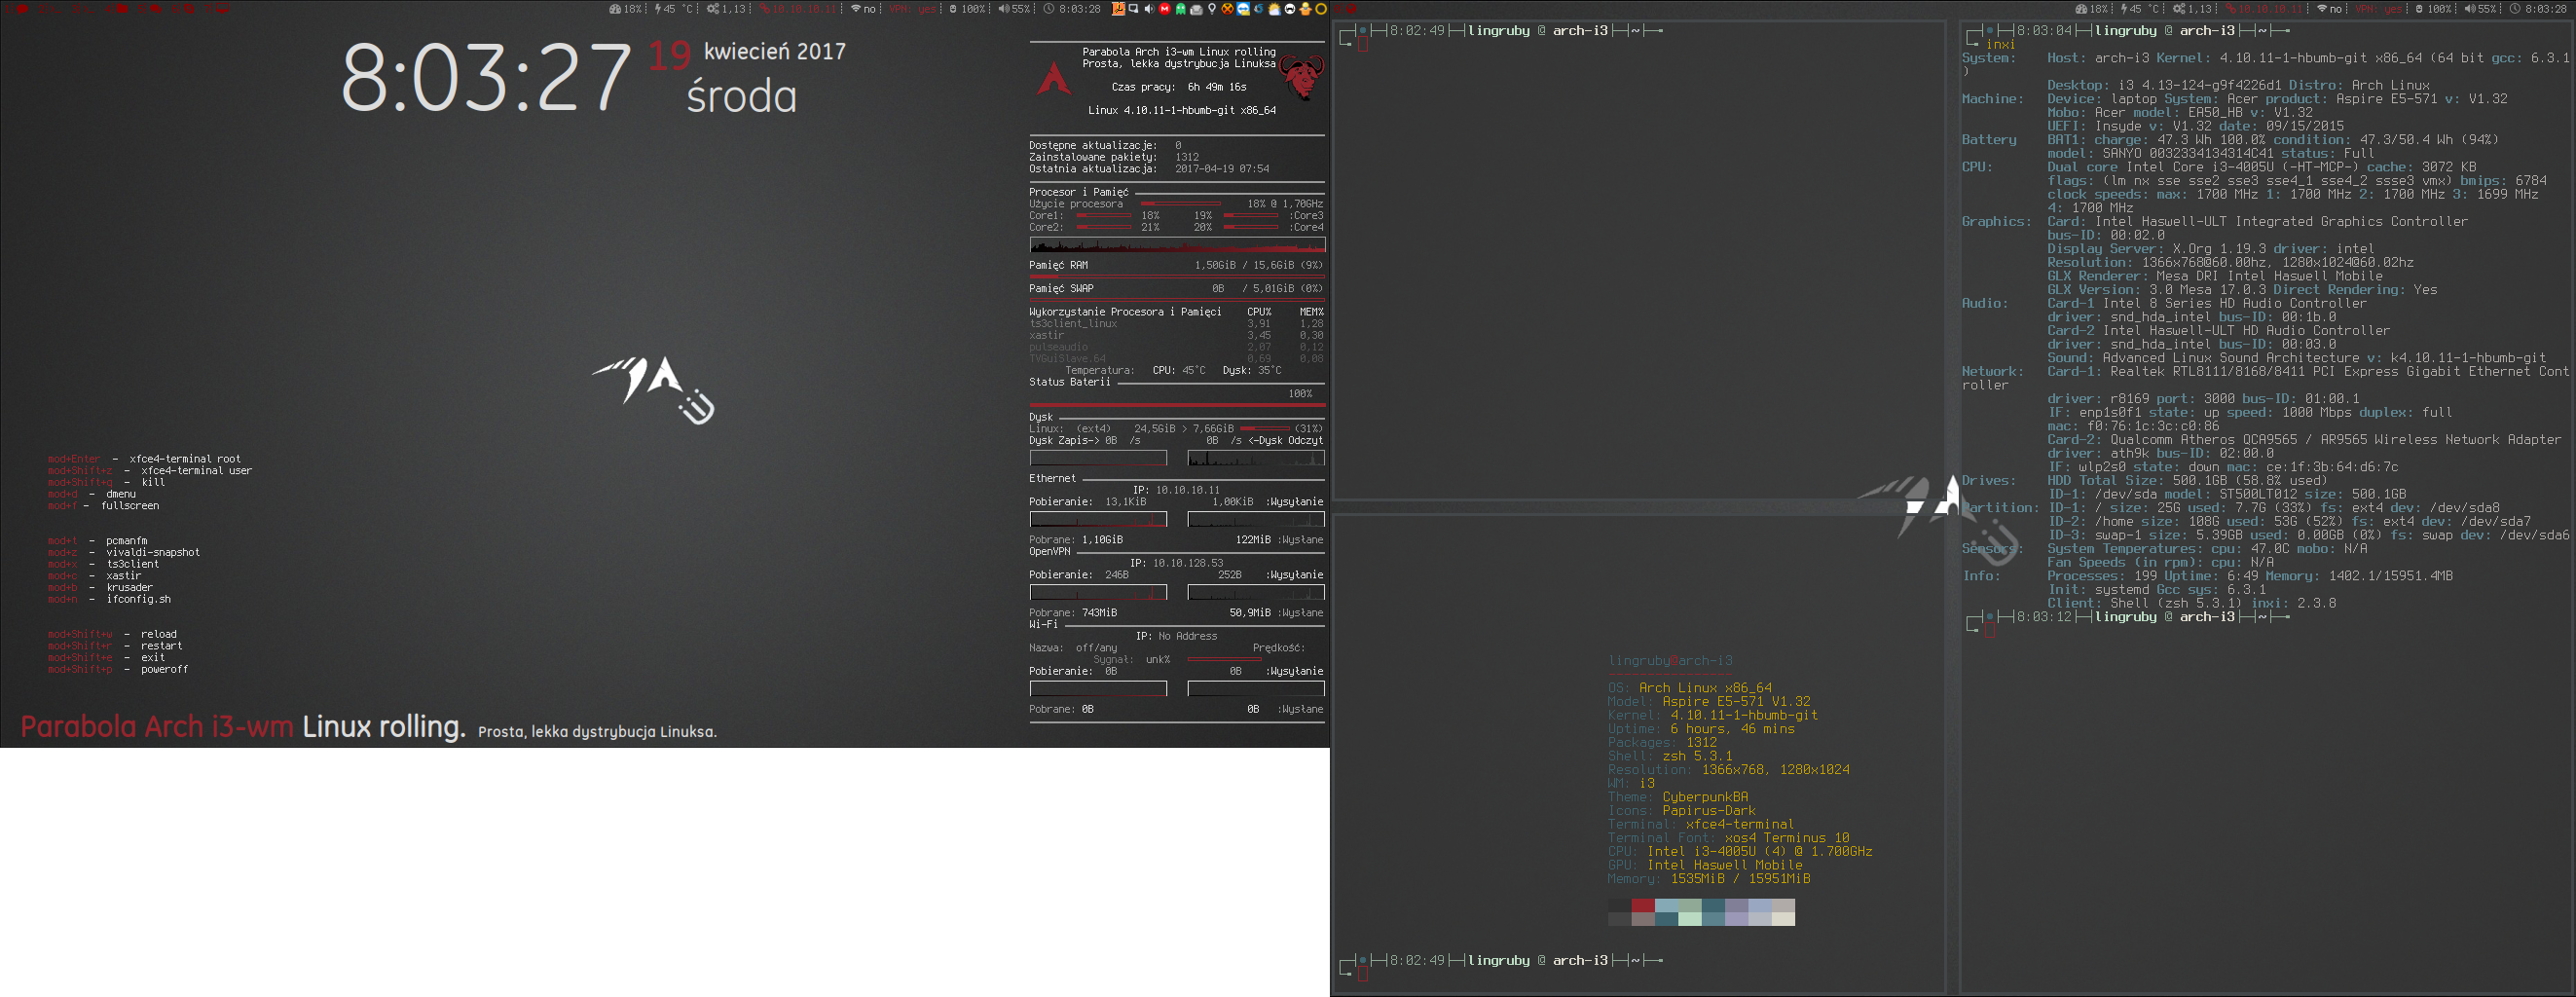Click the CPU usage 18% status block
The height and width of the screenshot is (997, 2576).
pyautogui.click(x=626, y=9)
